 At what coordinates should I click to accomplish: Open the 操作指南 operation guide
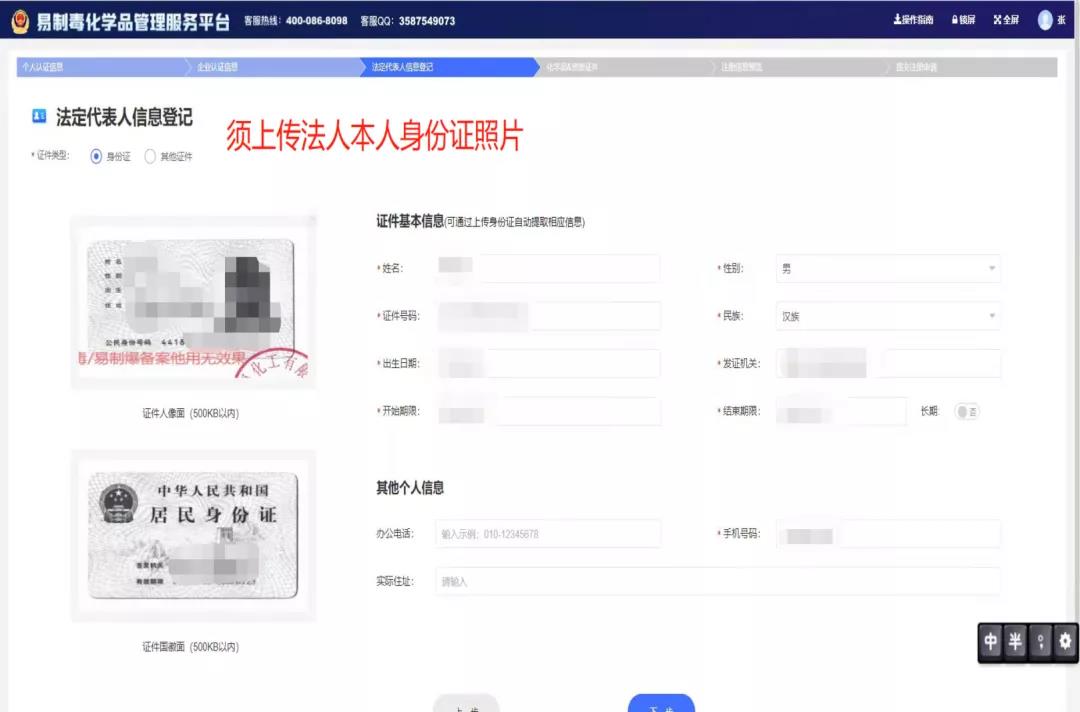coord(913,20)
